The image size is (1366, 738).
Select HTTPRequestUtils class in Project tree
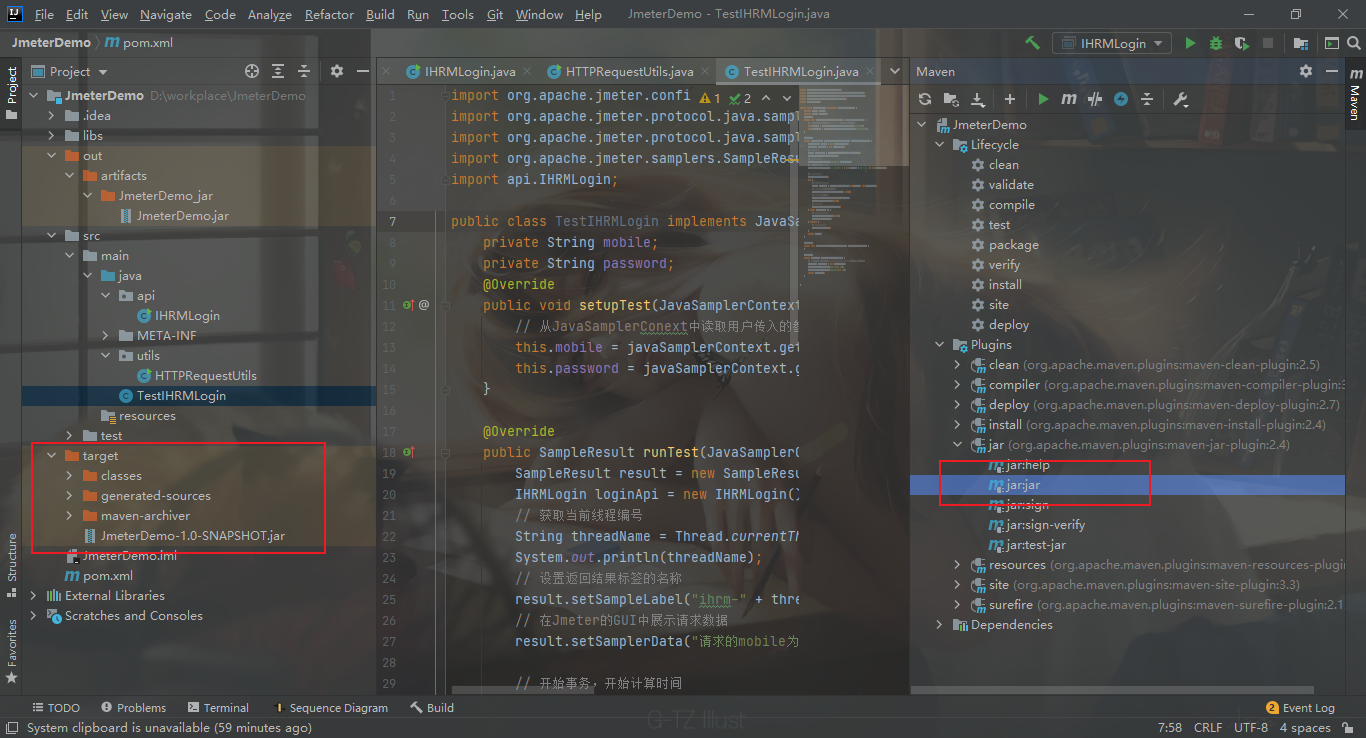[x=205, y=376]
